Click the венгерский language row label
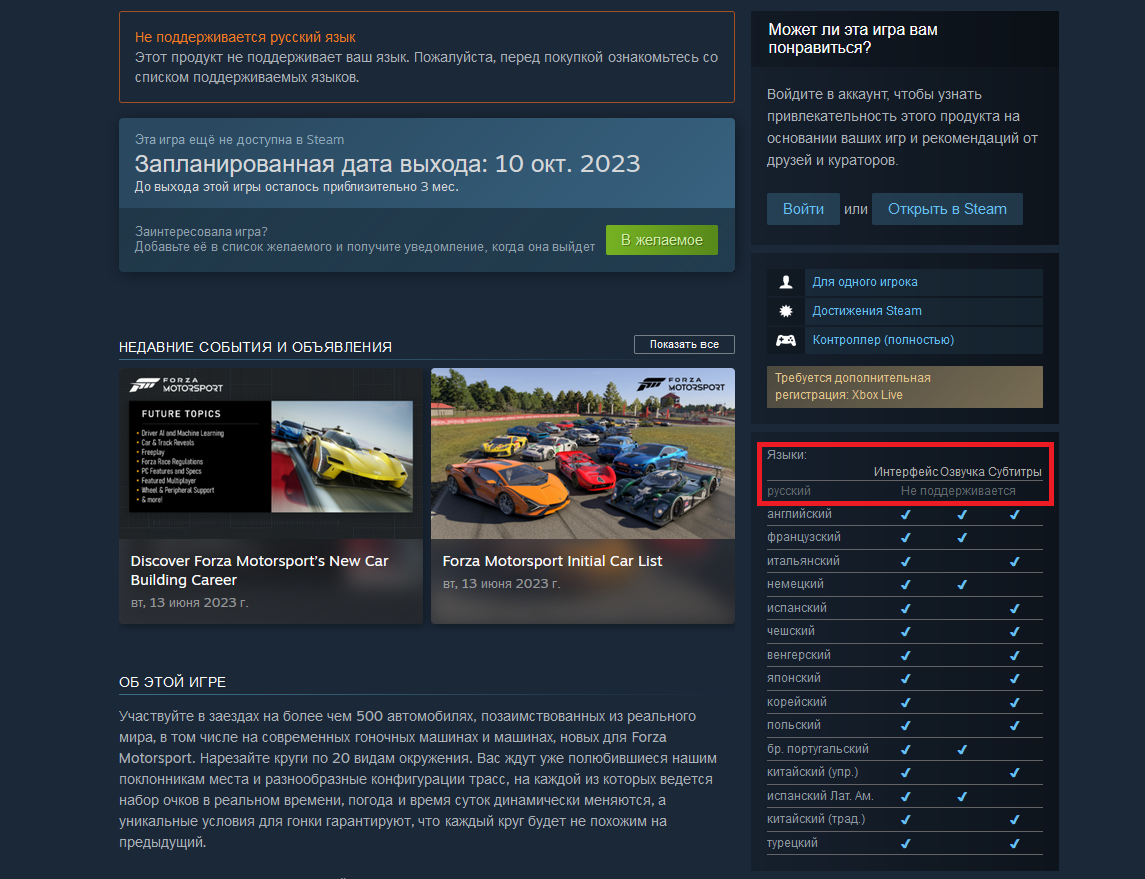This screenshot has width=1145, height=879. click(x=799, y=655)
